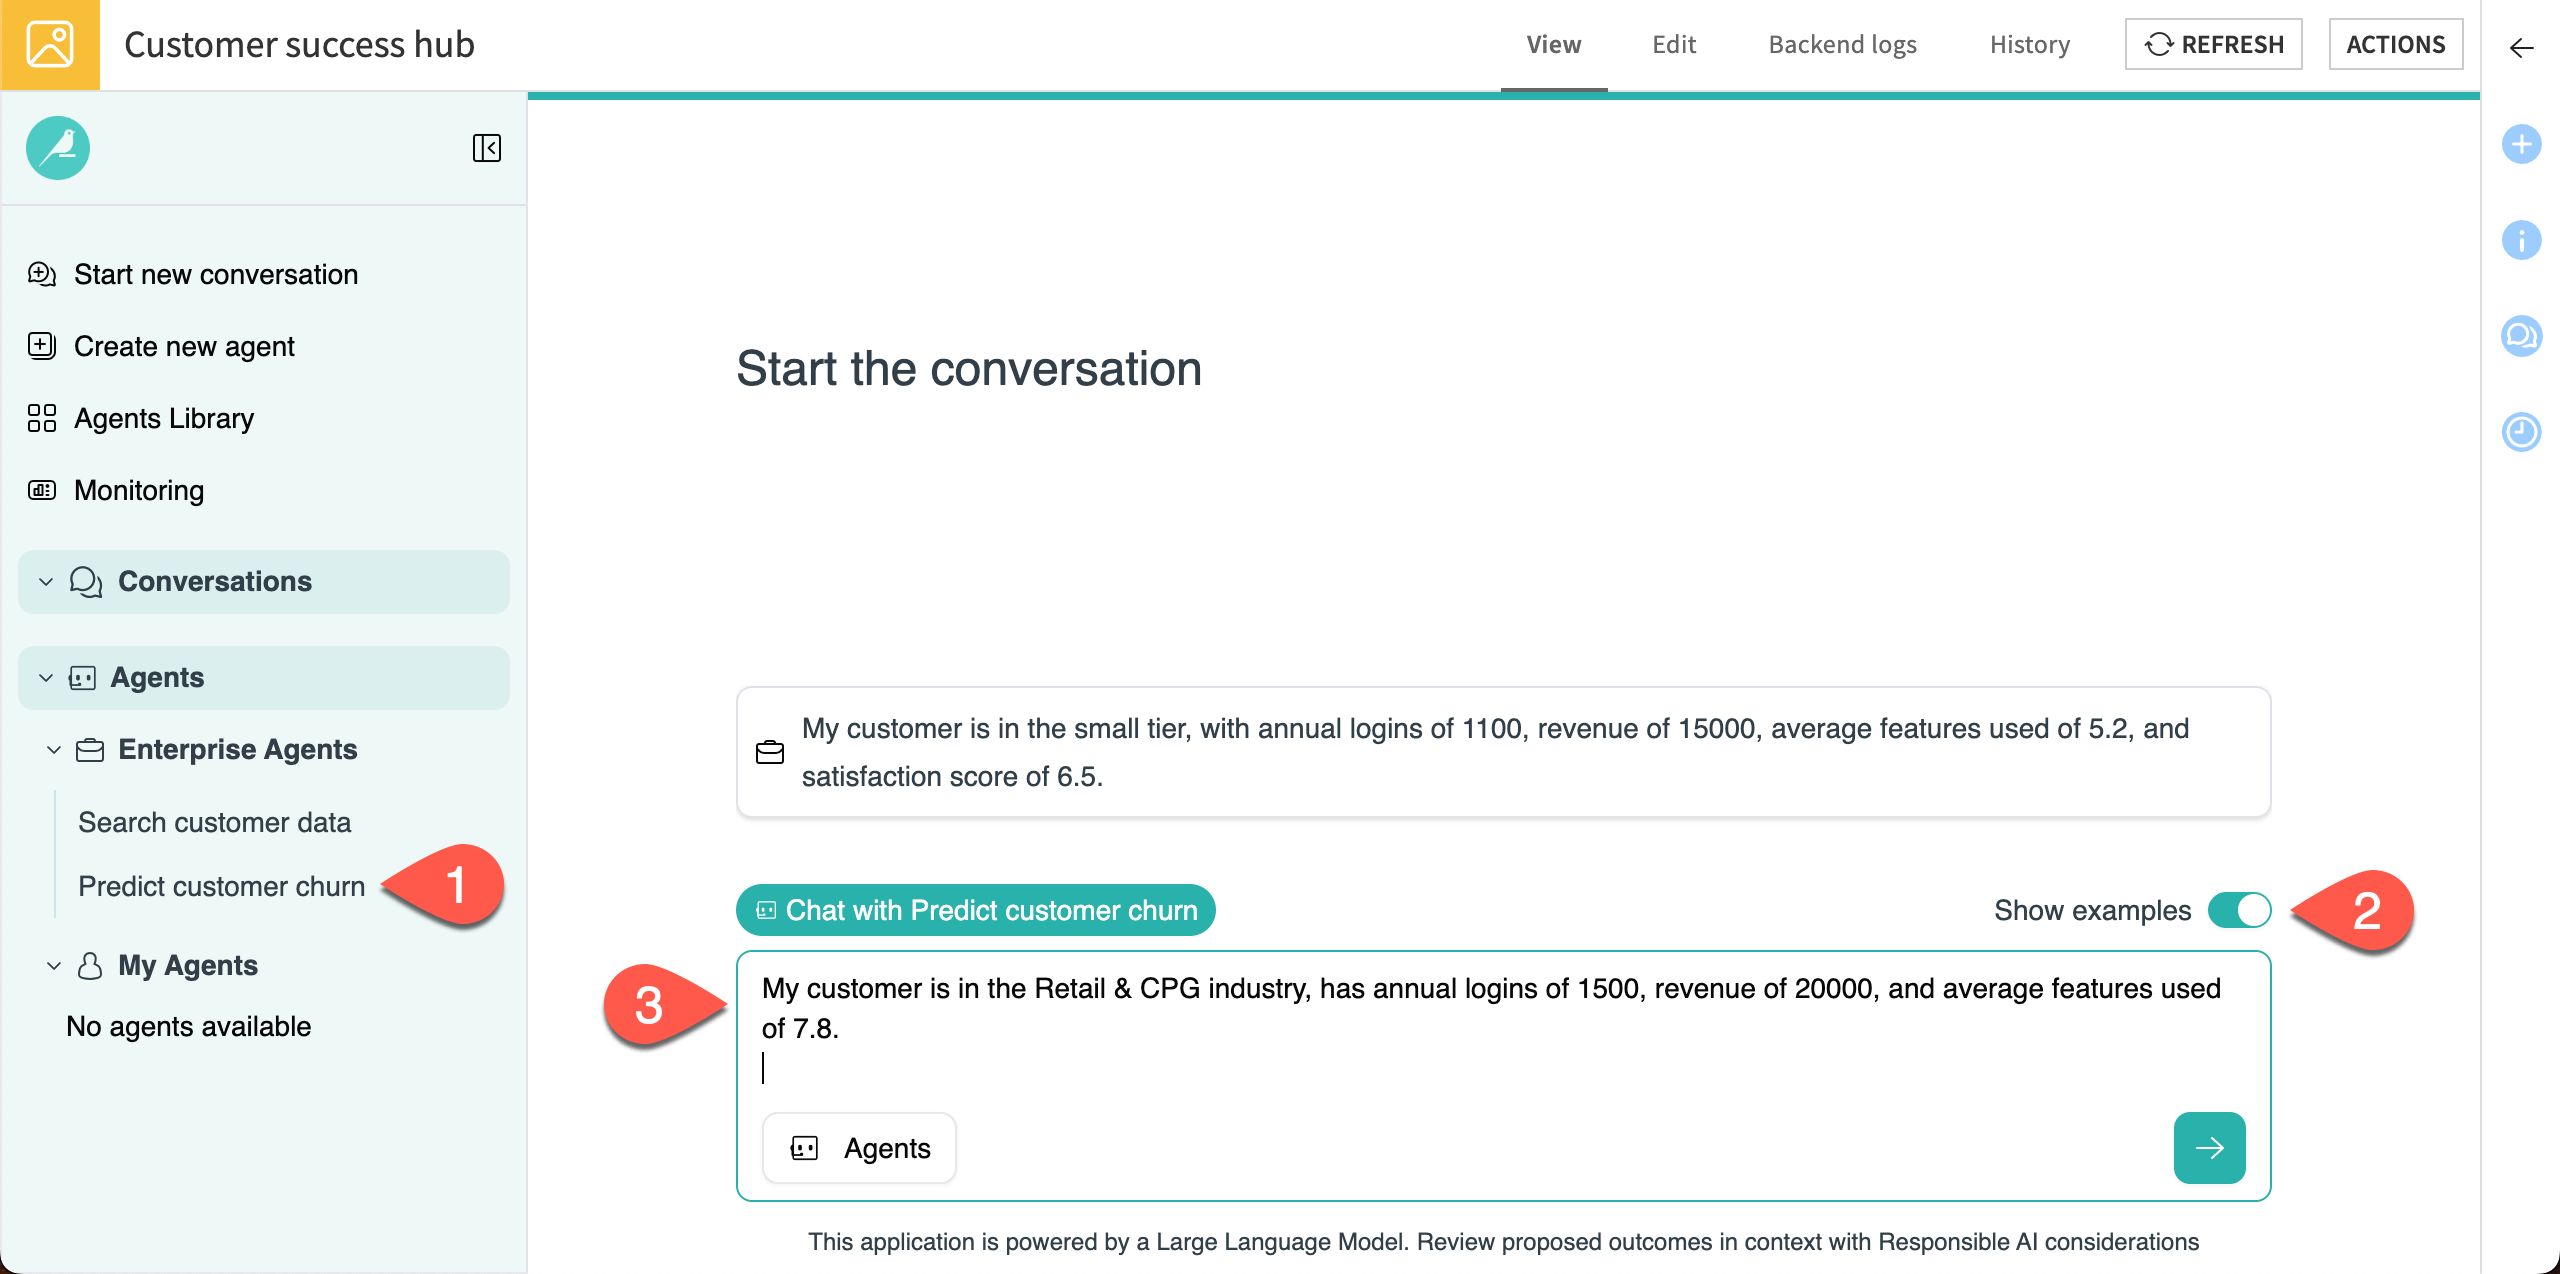Collapse the Conversations section

click(x=46, y=582)
